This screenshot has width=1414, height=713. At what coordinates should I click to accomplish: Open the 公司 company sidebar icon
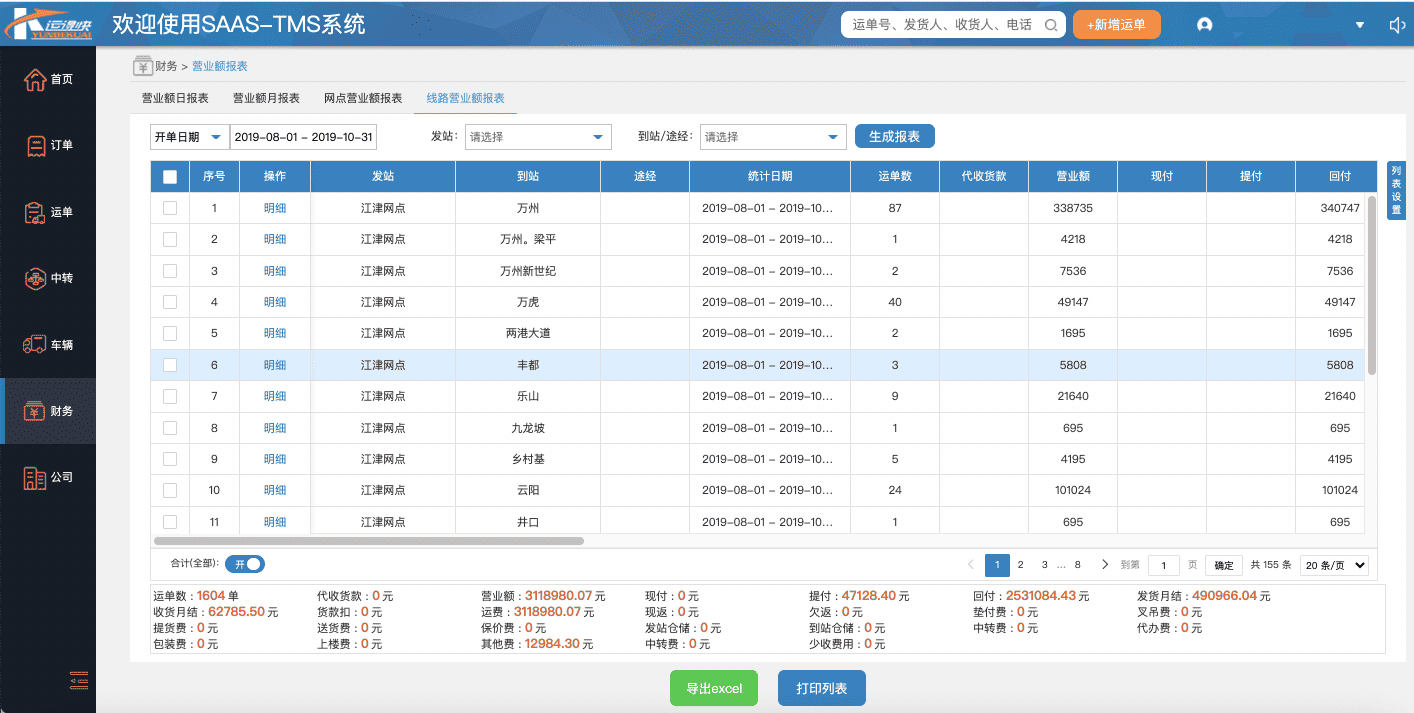(35, 478)
